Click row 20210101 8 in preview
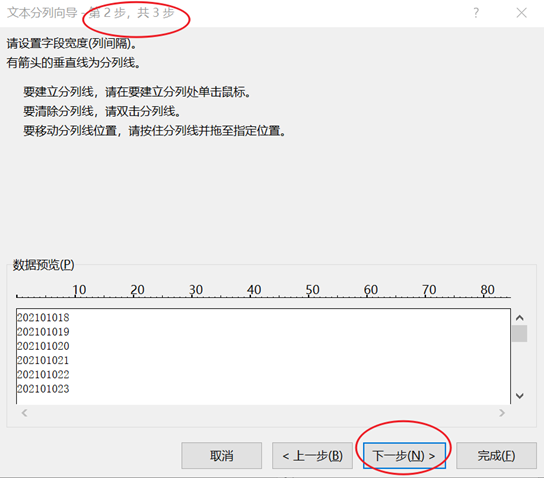 click(43, 317)
